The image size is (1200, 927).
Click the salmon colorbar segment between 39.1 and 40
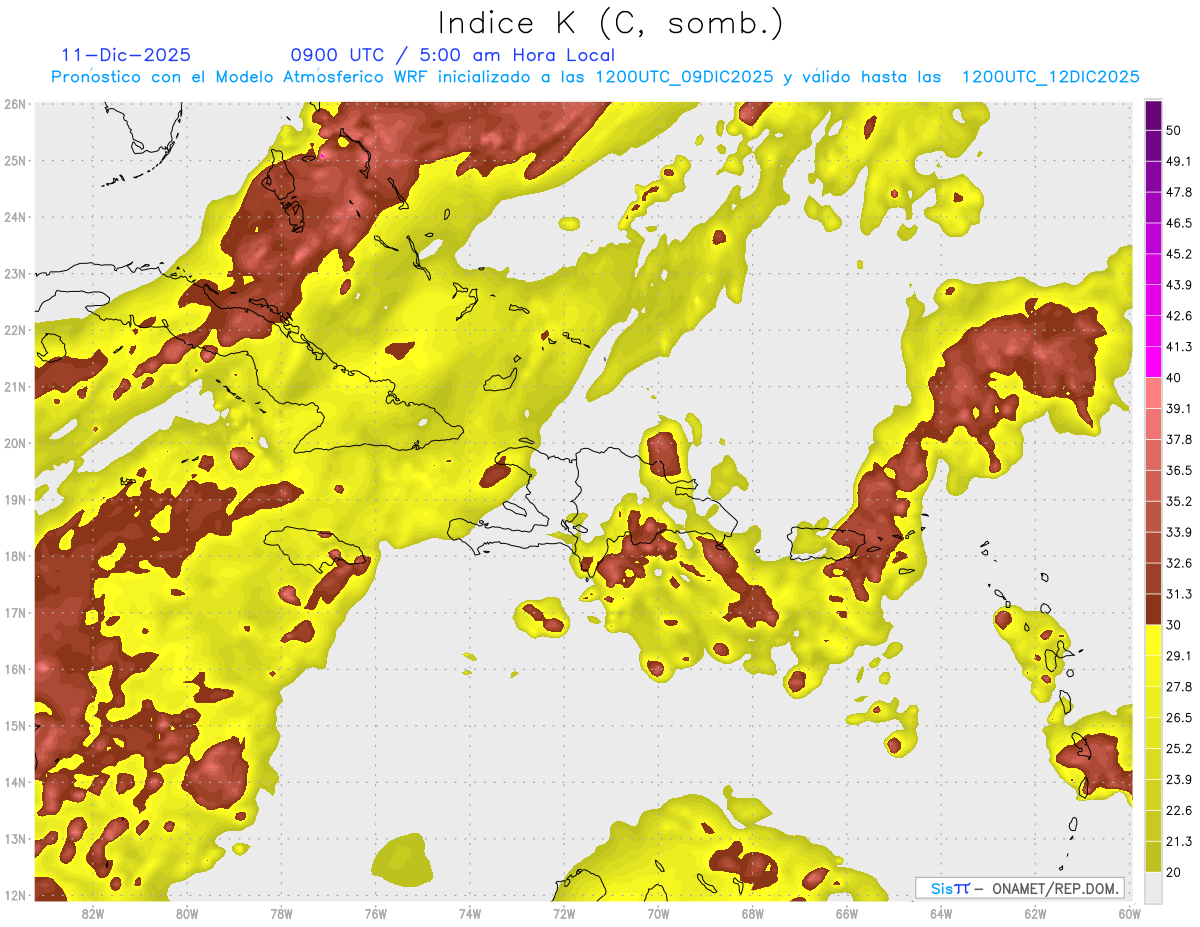click(x=1153, y=392)
